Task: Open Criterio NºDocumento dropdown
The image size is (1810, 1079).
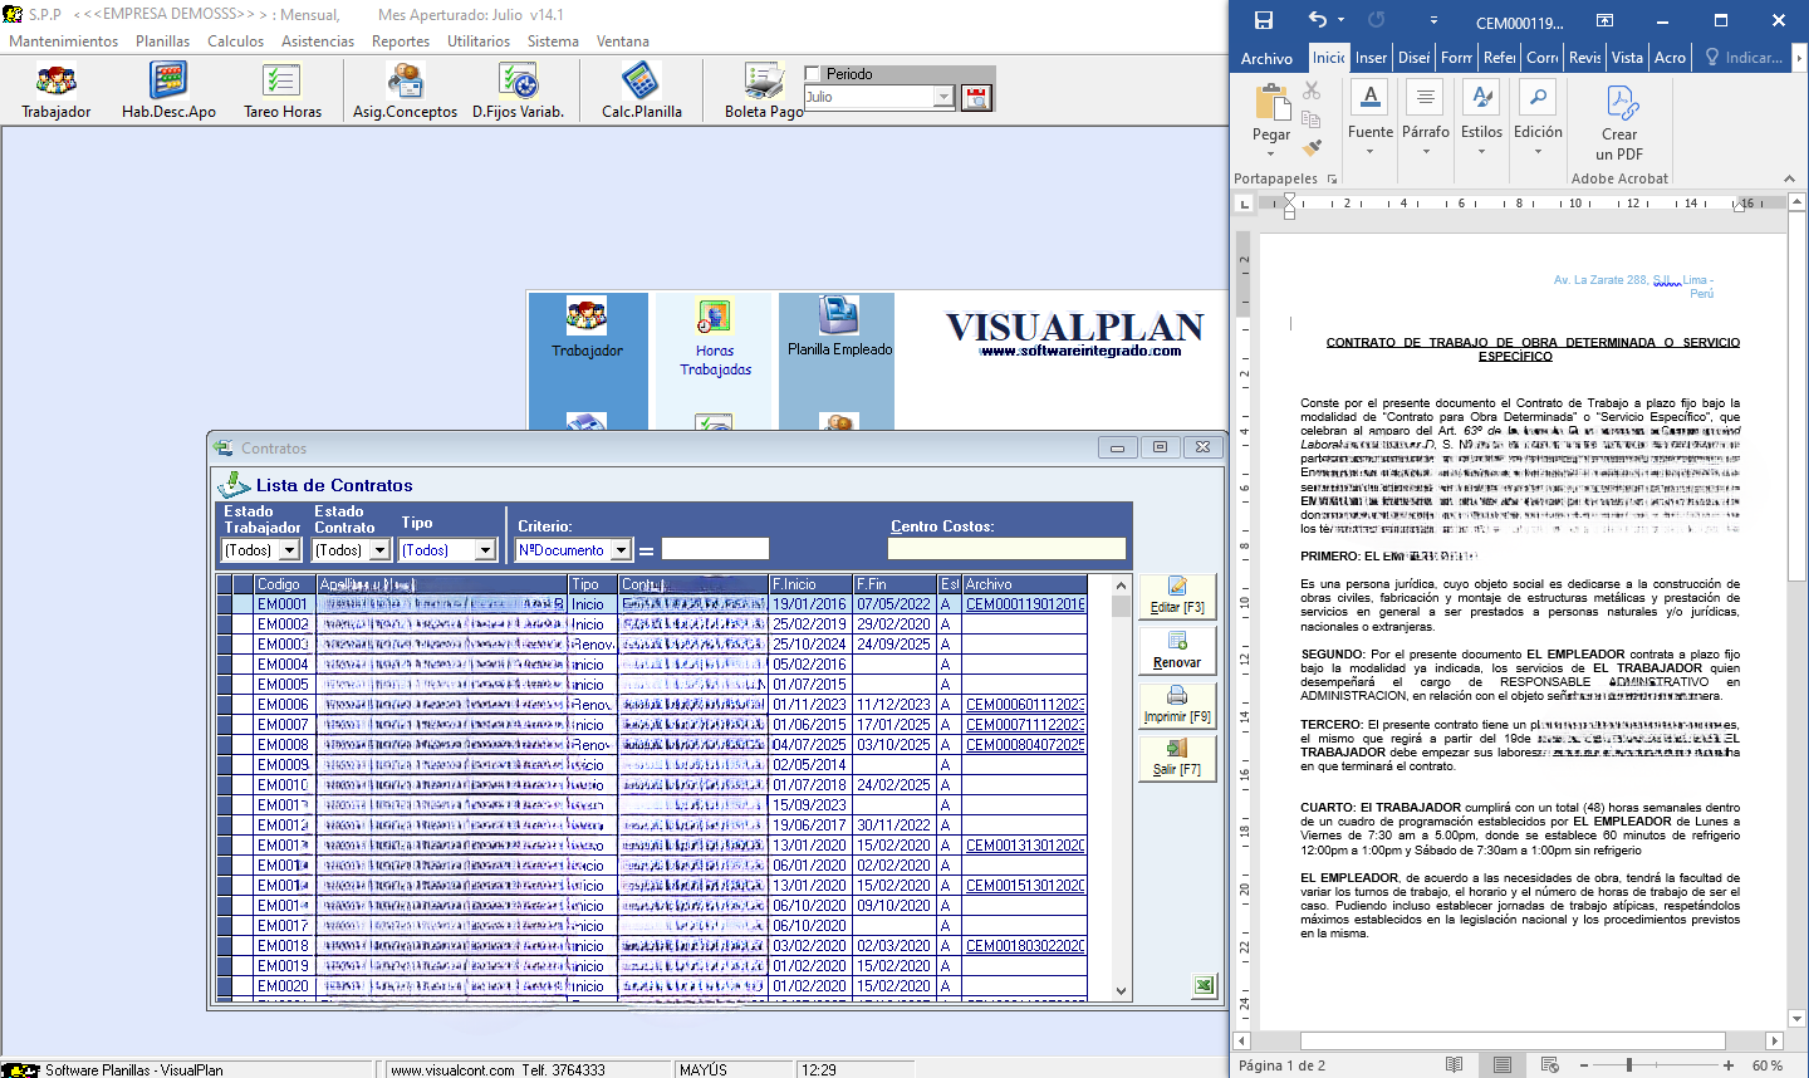Action: tap(621, 550)
